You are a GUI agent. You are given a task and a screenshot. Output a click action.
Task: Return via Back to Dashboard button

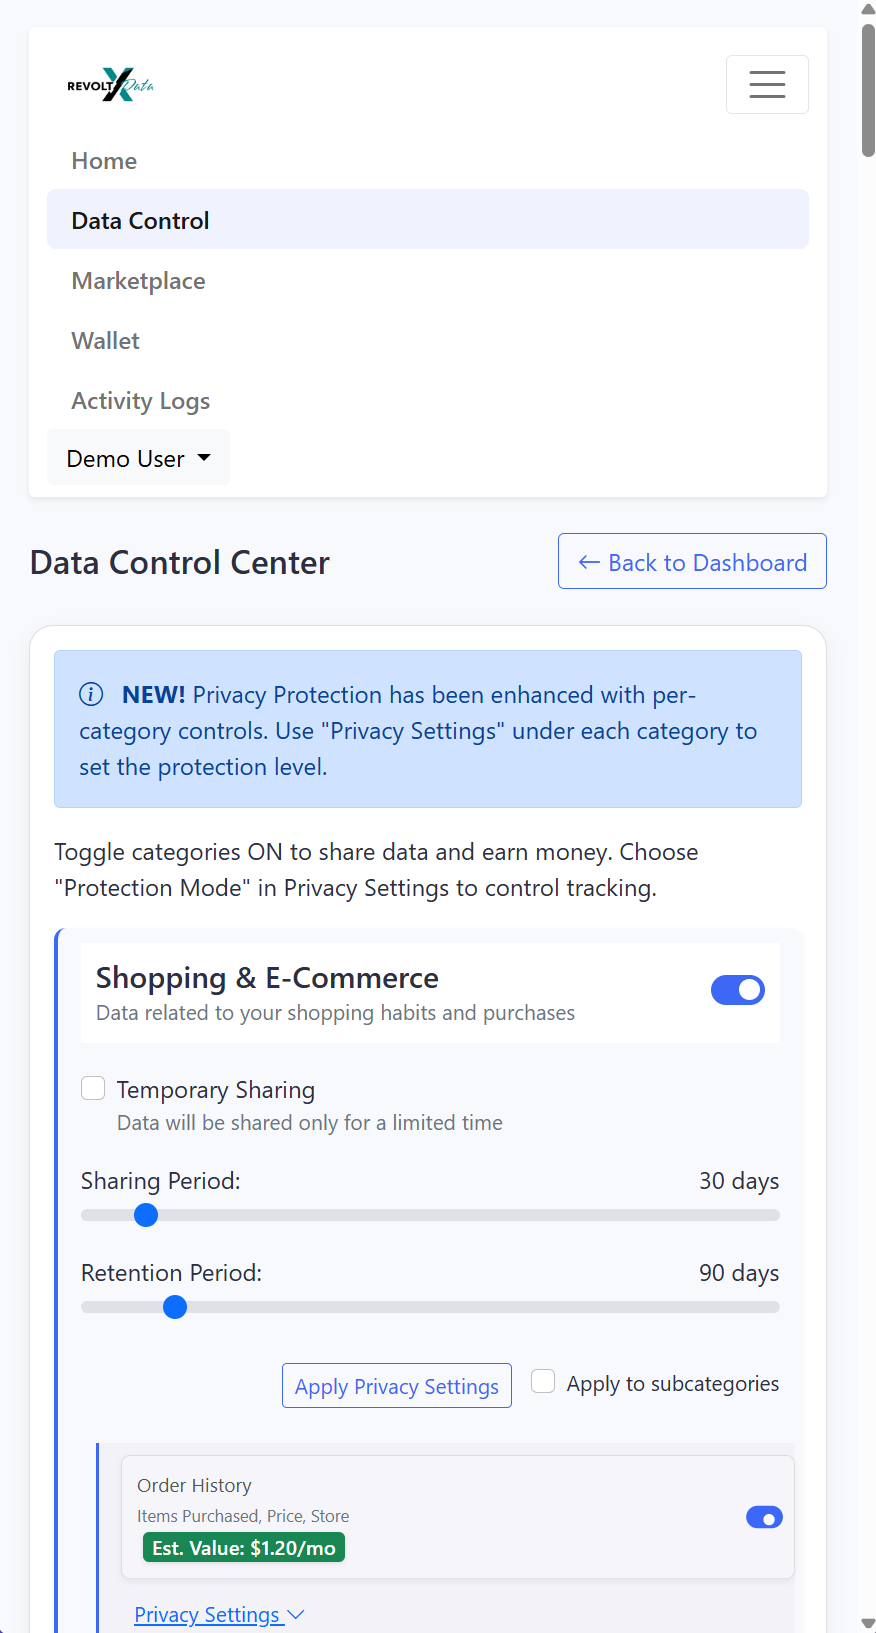[x=691, y=561]
